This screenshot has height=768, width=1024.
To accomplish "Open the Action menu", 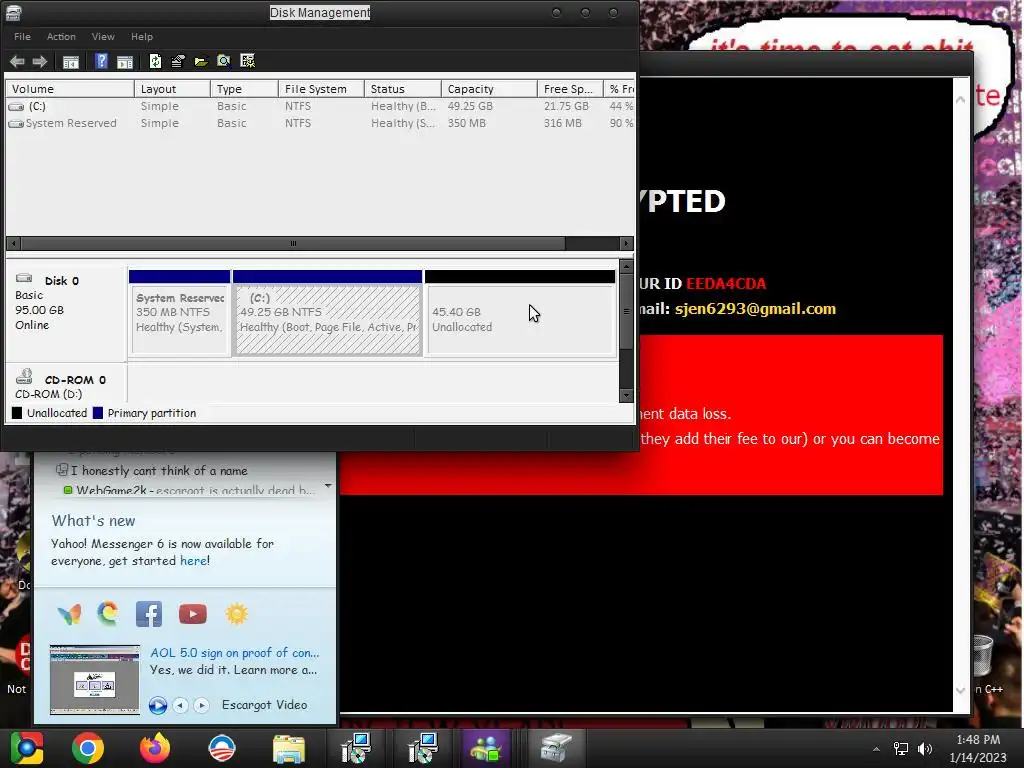I will 61,37.
